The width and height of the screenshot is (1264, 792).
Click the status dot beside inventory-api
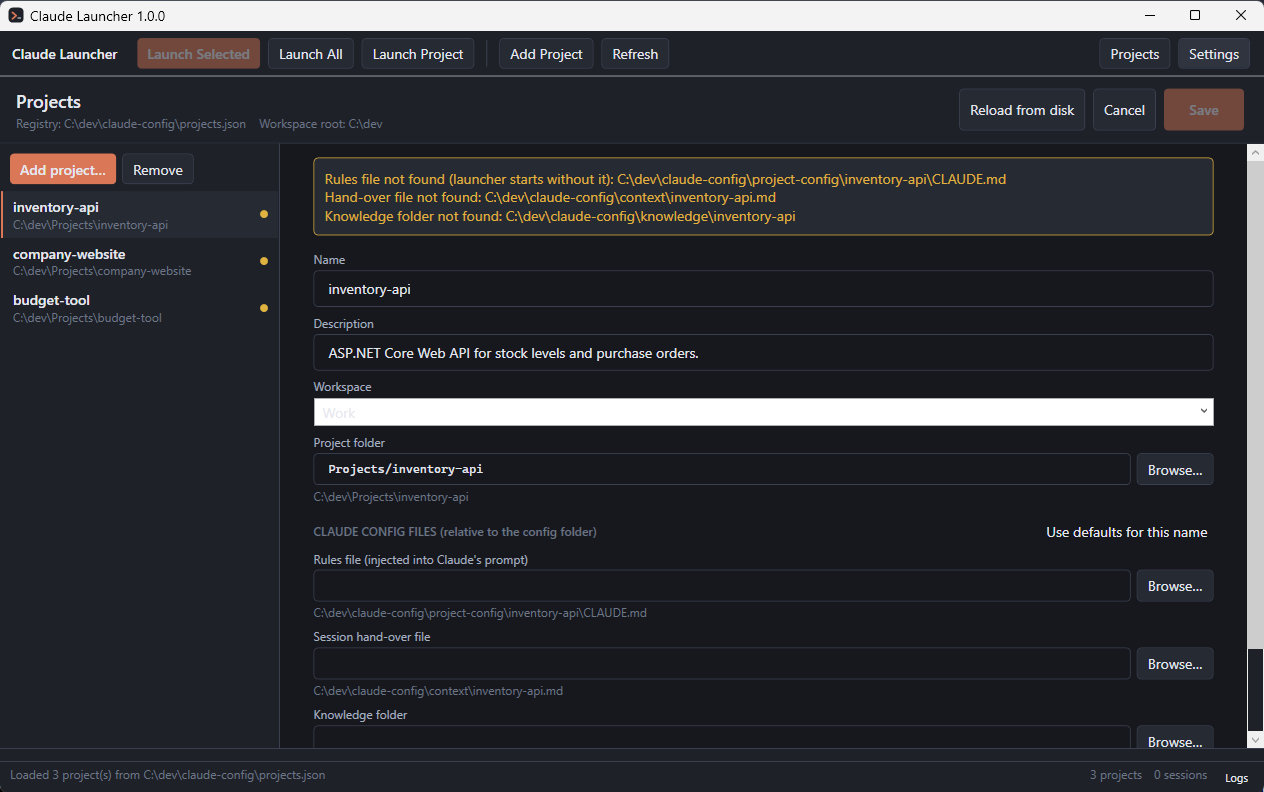point(264,214)
